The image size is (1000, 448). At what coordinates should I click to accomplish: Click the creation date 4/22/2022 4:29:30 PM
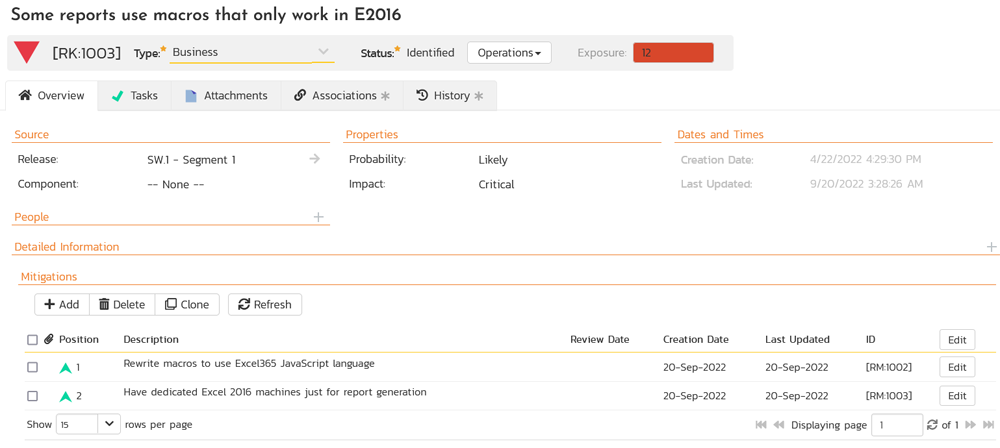(864, 160)
